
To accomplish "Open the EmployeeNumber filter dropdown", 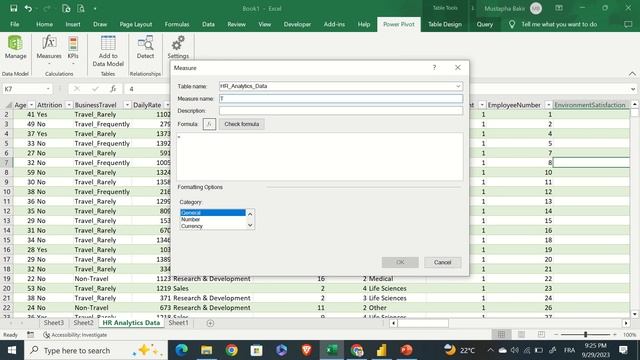I will (x=549, y=105).
